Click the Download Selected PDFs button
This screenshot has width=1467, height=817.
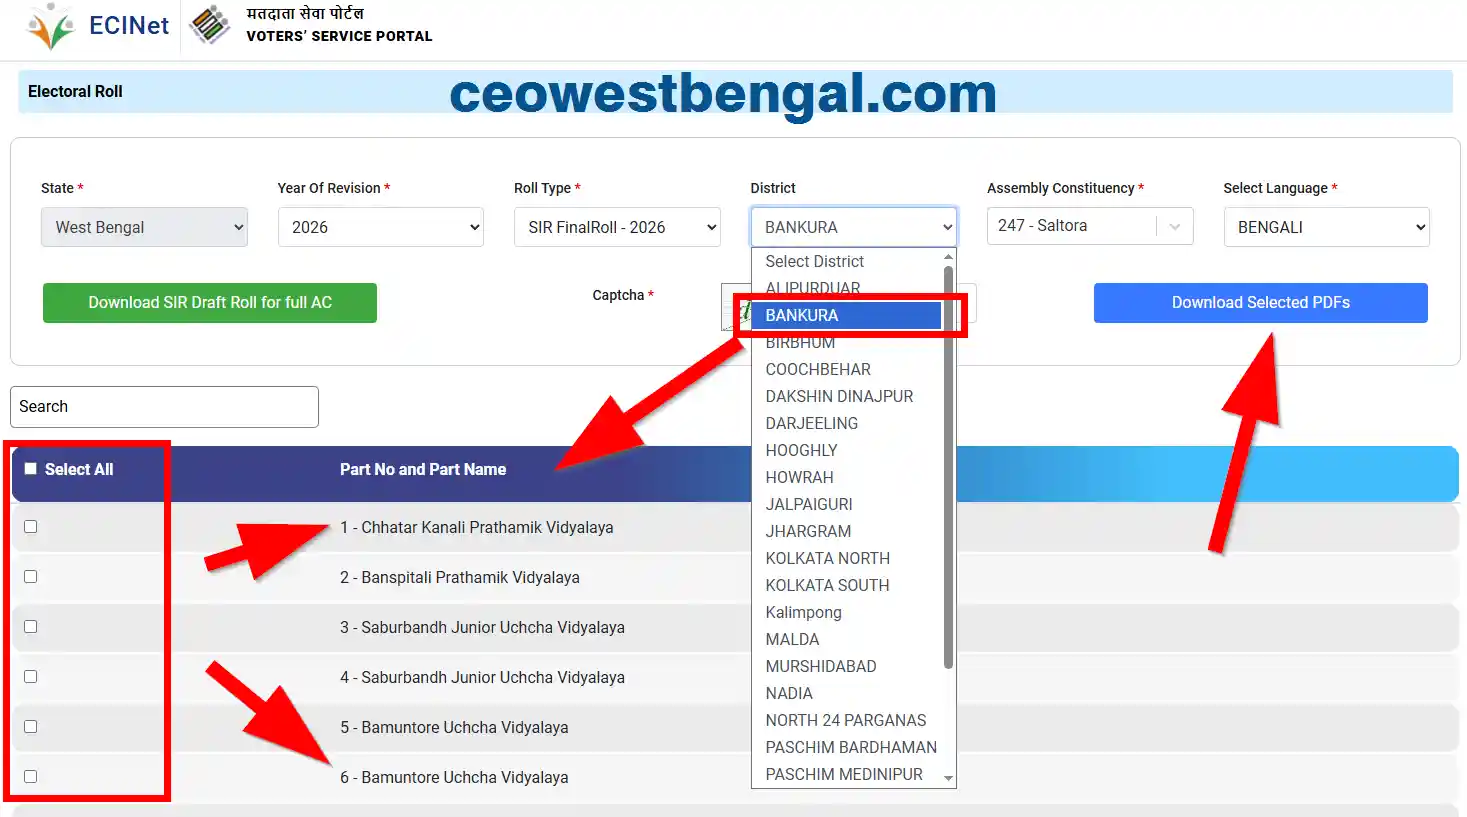[1260, 303]
